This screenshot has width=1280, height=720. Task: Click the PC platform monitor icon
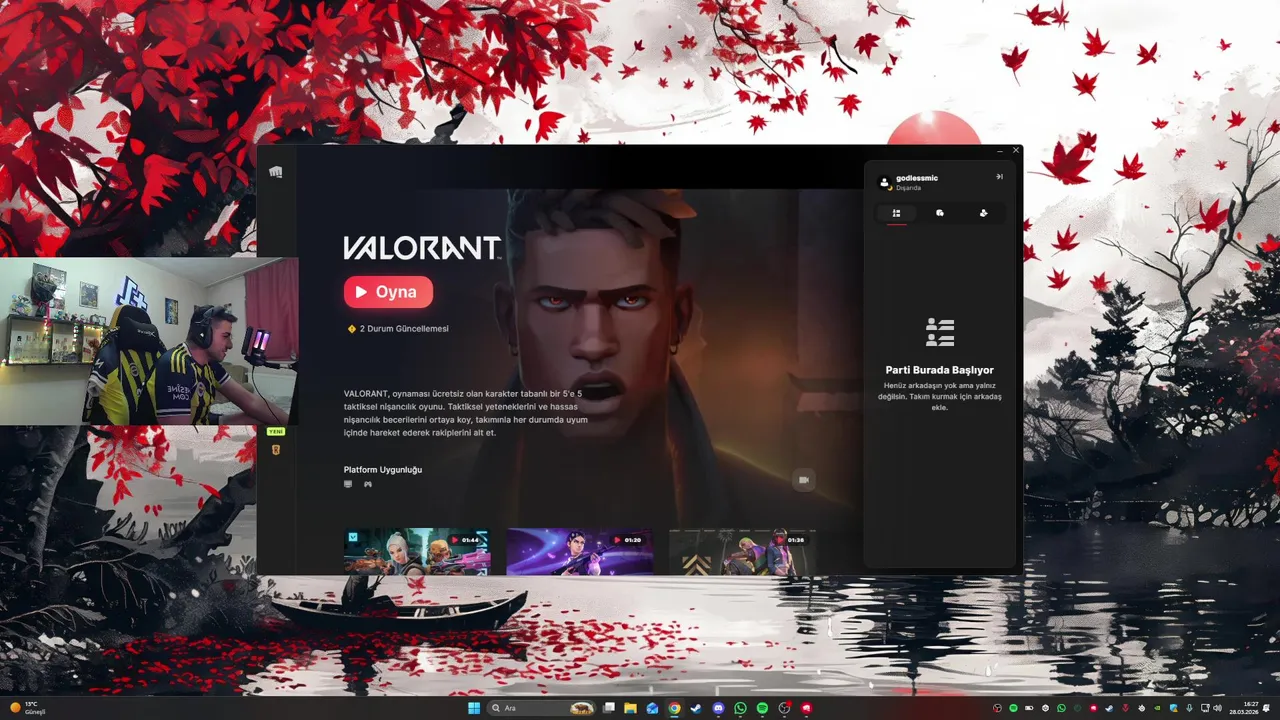[348, 484]
